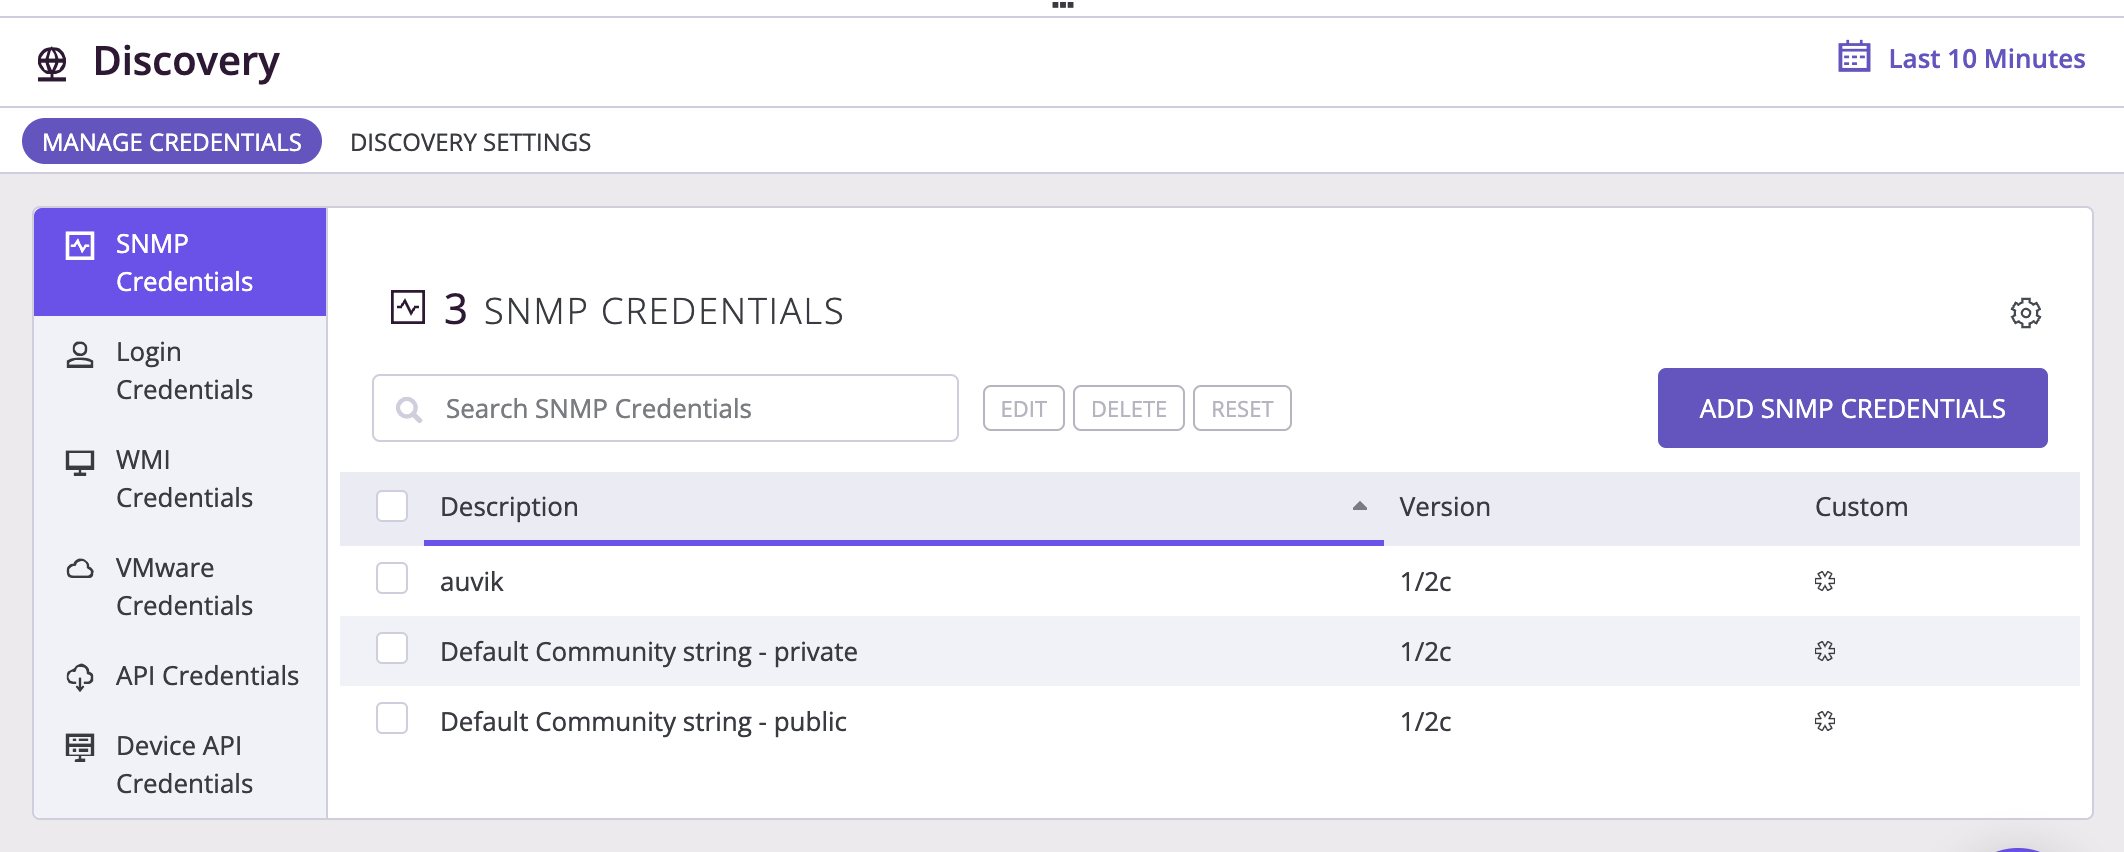
Task: Open Device API Credentials sidebar icon
Action: [x=80, y=747]
